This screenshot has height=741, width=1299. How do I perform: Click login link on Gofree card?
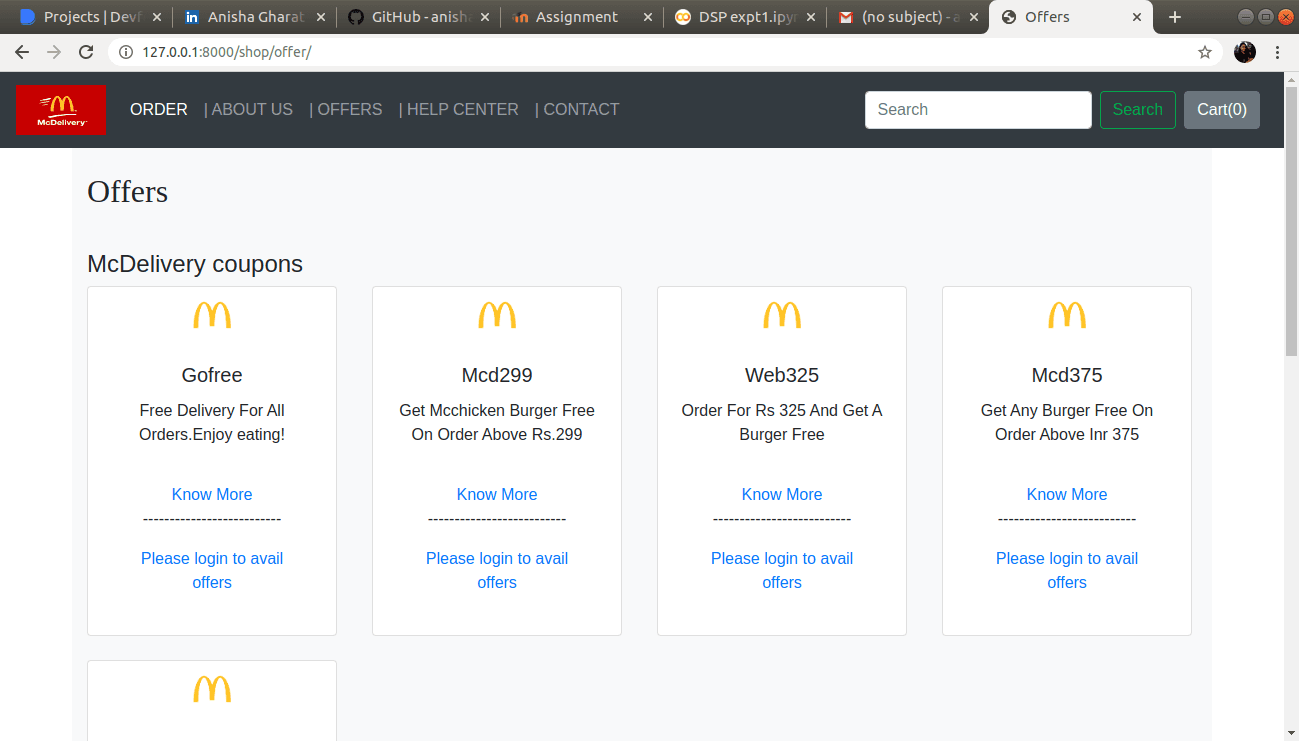point(212,570)
